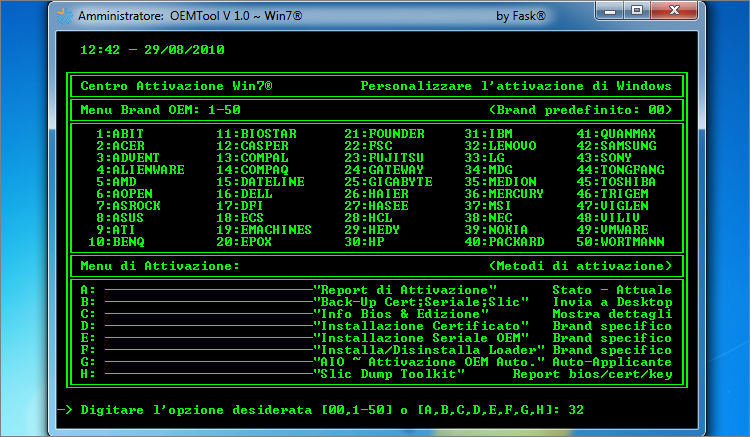The width and height of the screenshot is (750, 437).
Task: Open option H "Slic Dump Toolkit"
Action: tap(390, 374)
